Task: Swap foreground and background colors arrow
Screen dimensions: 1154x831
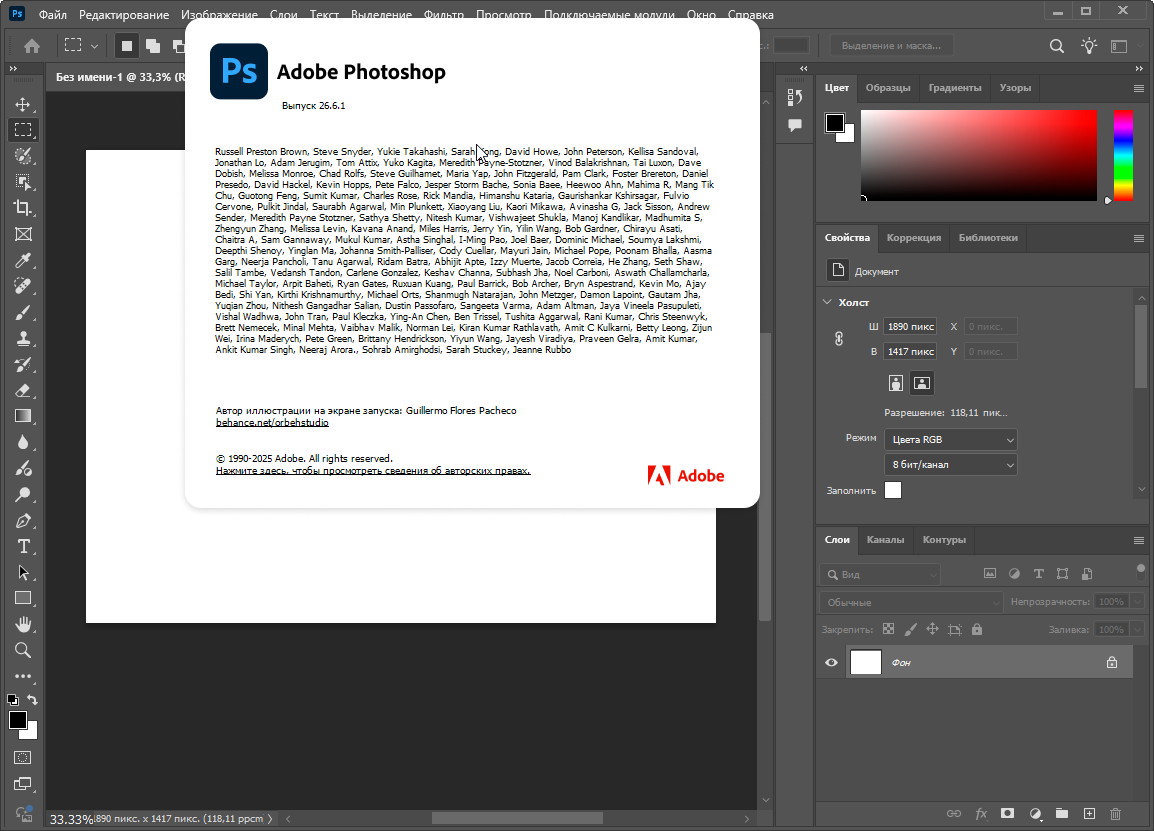Action: click(32, 699)
